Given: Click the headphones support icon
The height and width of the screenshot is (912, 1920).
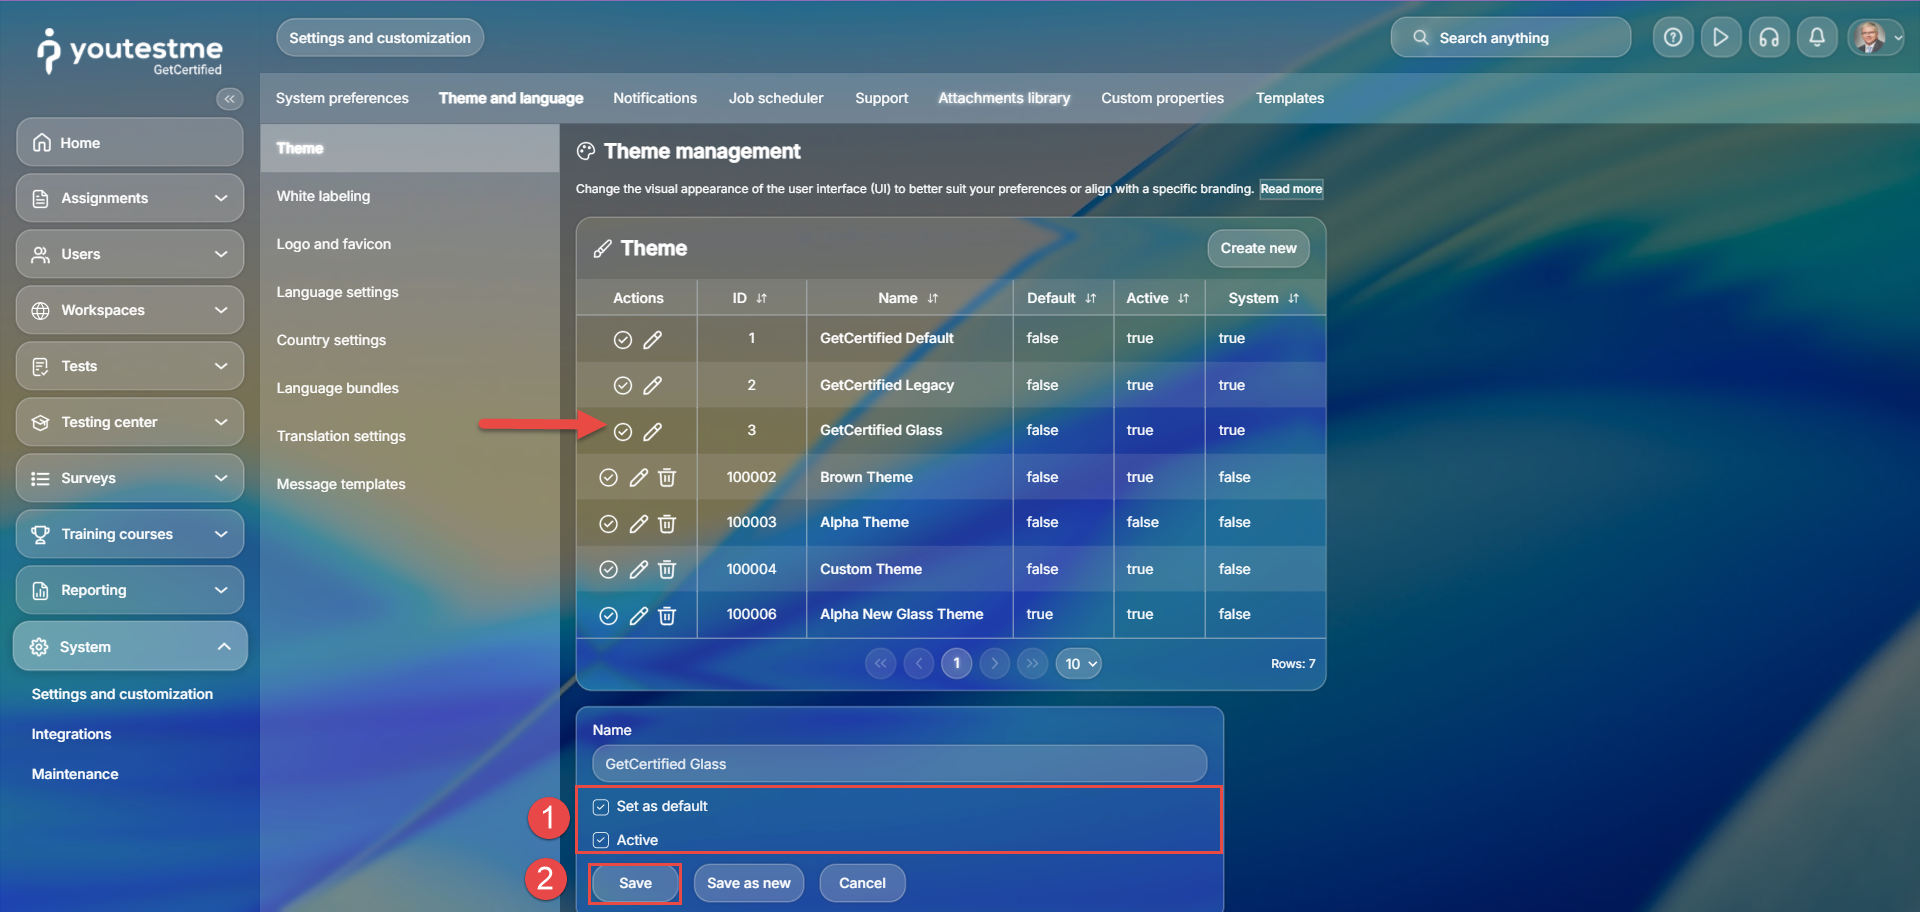Looking at the screenshot, I should 1769,38.
